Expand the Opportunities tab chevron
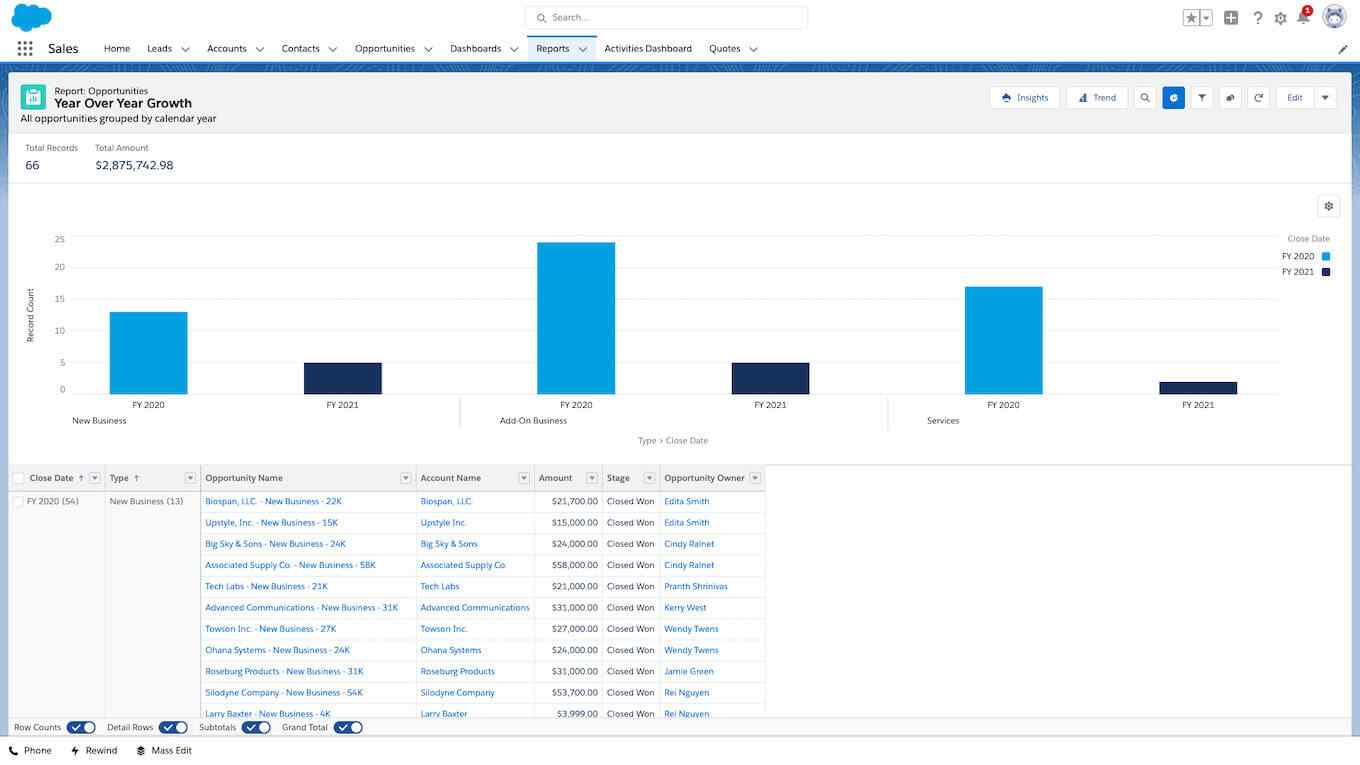Image resolution: width=1360 pixels, height=765 pixels. pyautogui.click(x=427, y=49)
